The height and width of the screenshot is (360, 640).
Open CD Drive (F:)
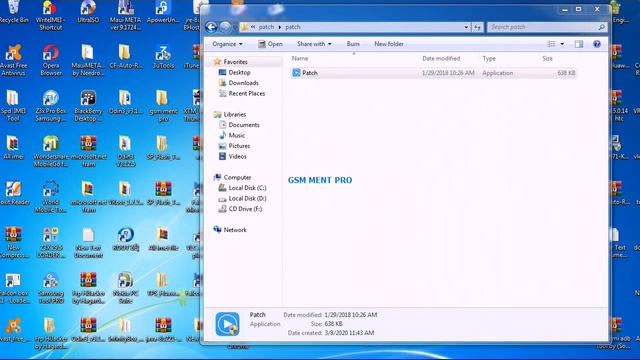[245, 209]
